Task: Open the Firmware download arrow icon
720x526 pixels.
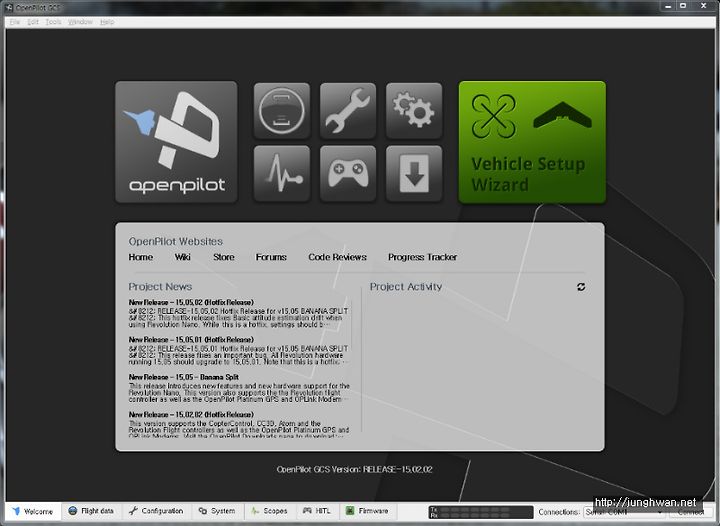Action: point(414,173)
